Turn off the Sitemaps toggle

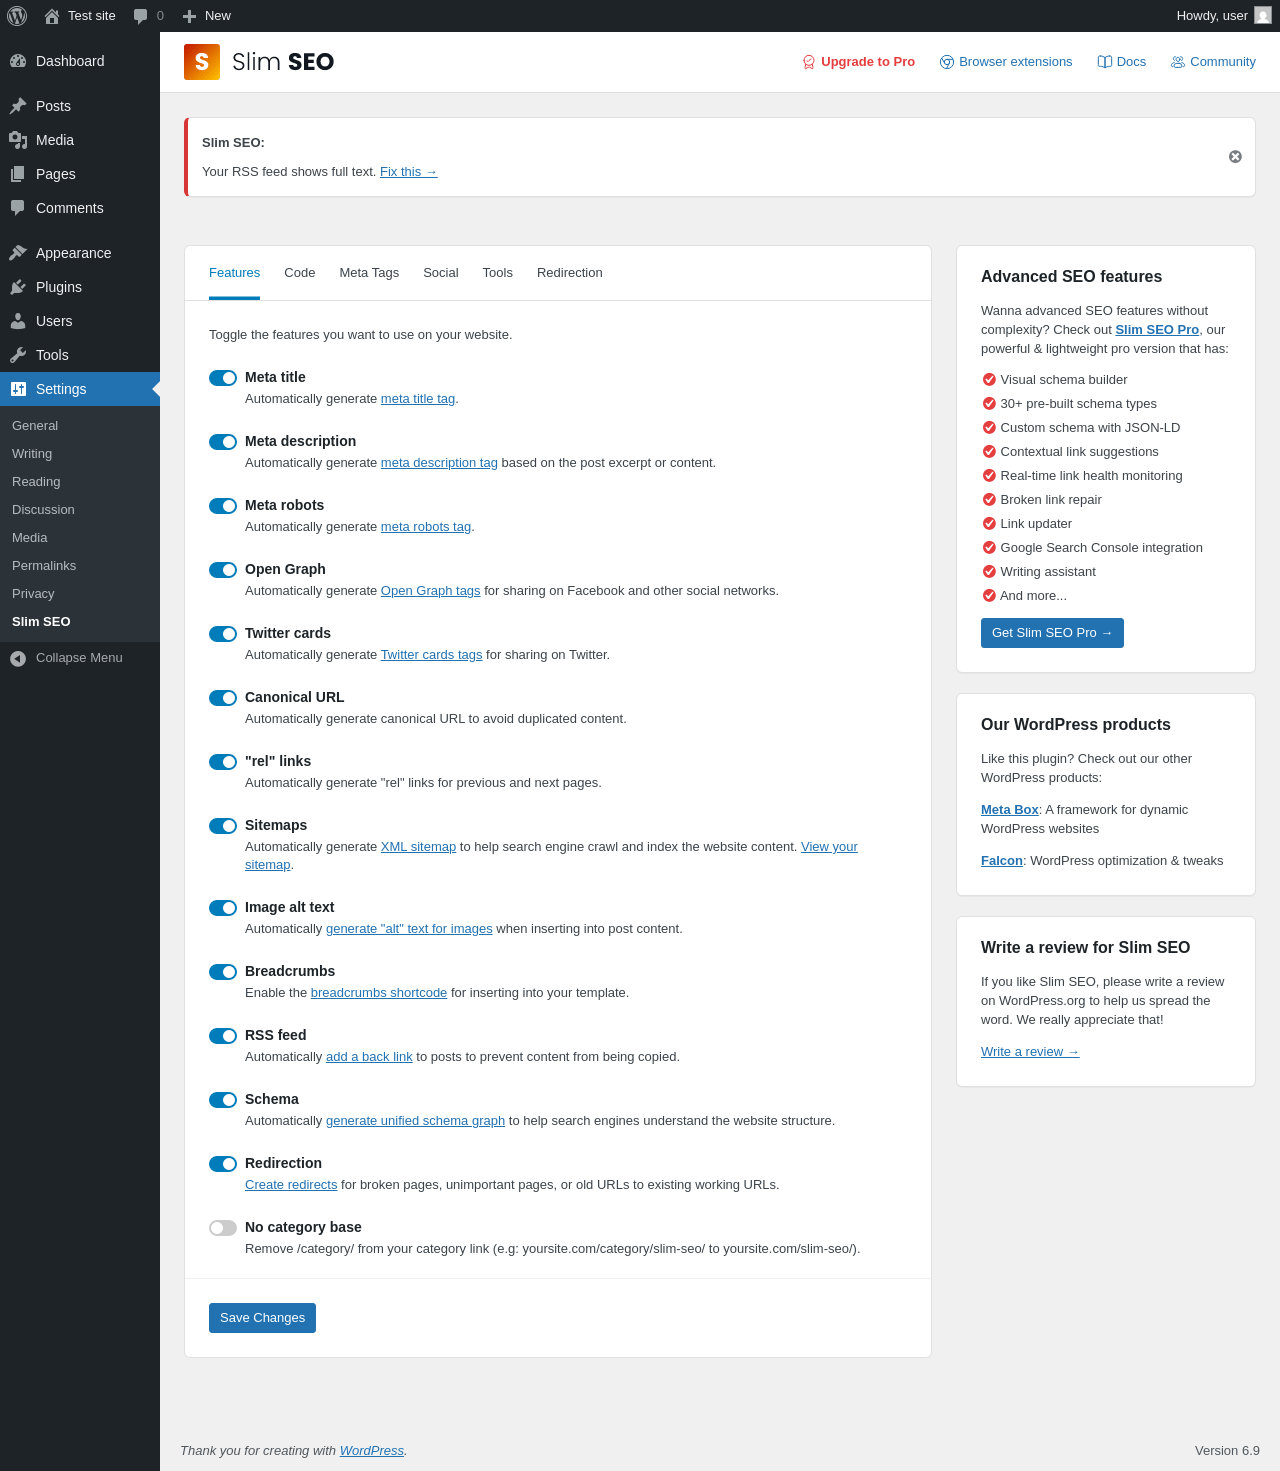(223, 826)
